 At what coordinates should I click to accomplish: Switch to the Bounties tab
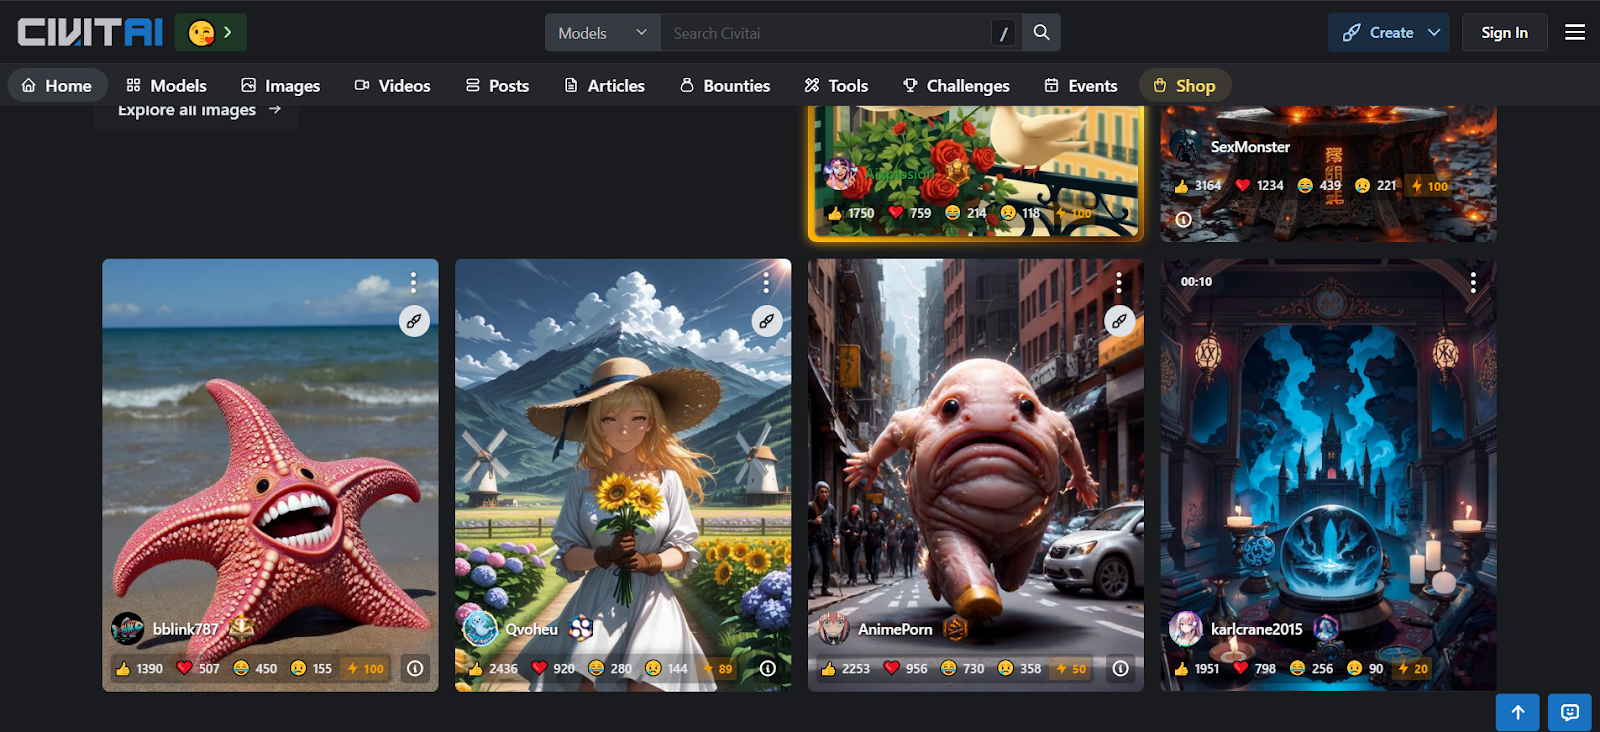coord(725,86)
